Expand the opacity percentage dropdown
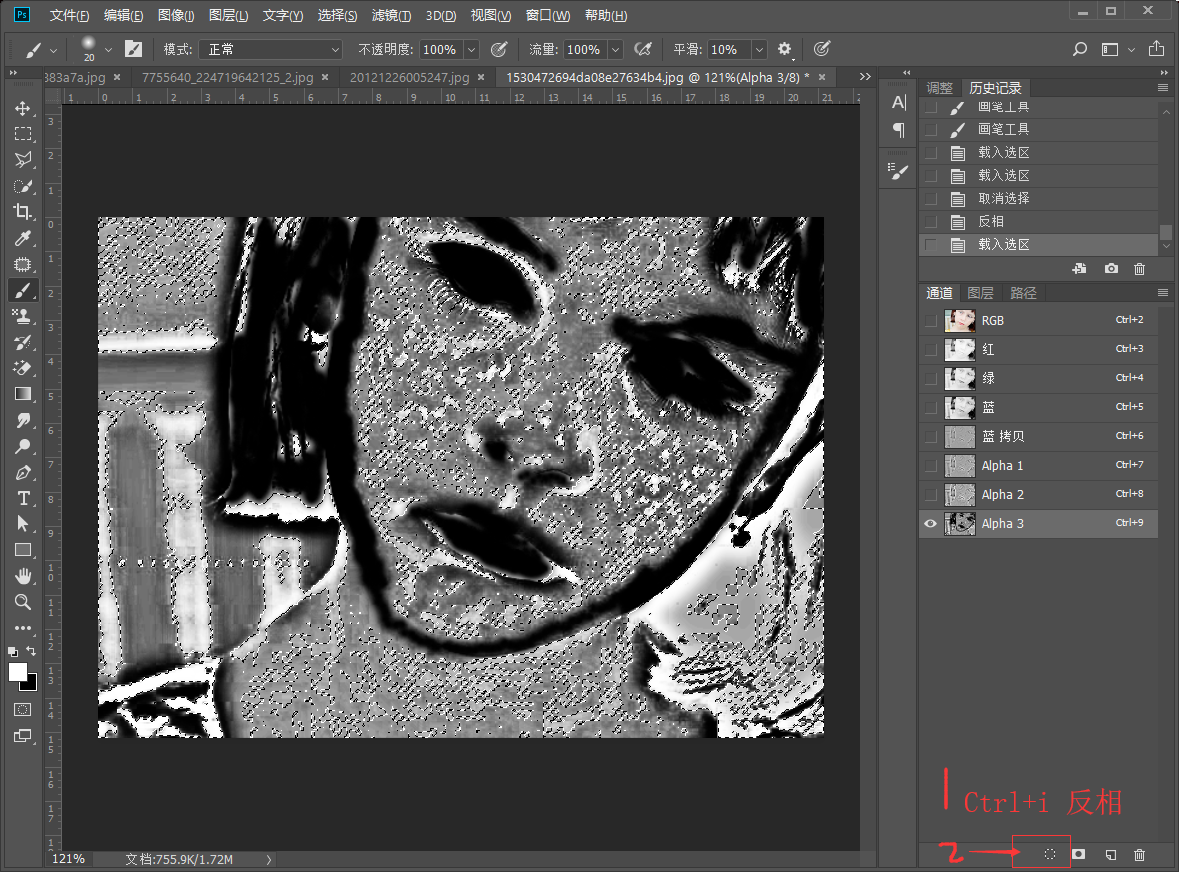Viewport: 1179px width, 872px height. [x=471, y=49]
